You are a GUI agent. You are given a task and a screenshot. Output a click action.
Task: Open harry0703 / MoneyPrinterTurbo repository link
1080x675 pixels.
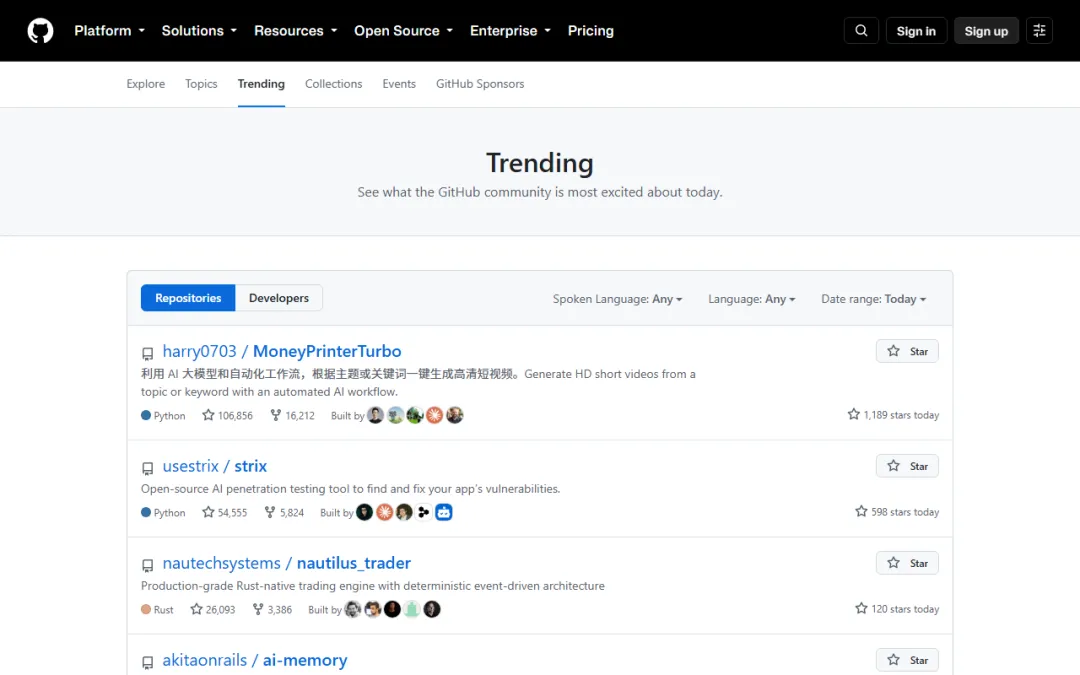(x=282, y=351)
